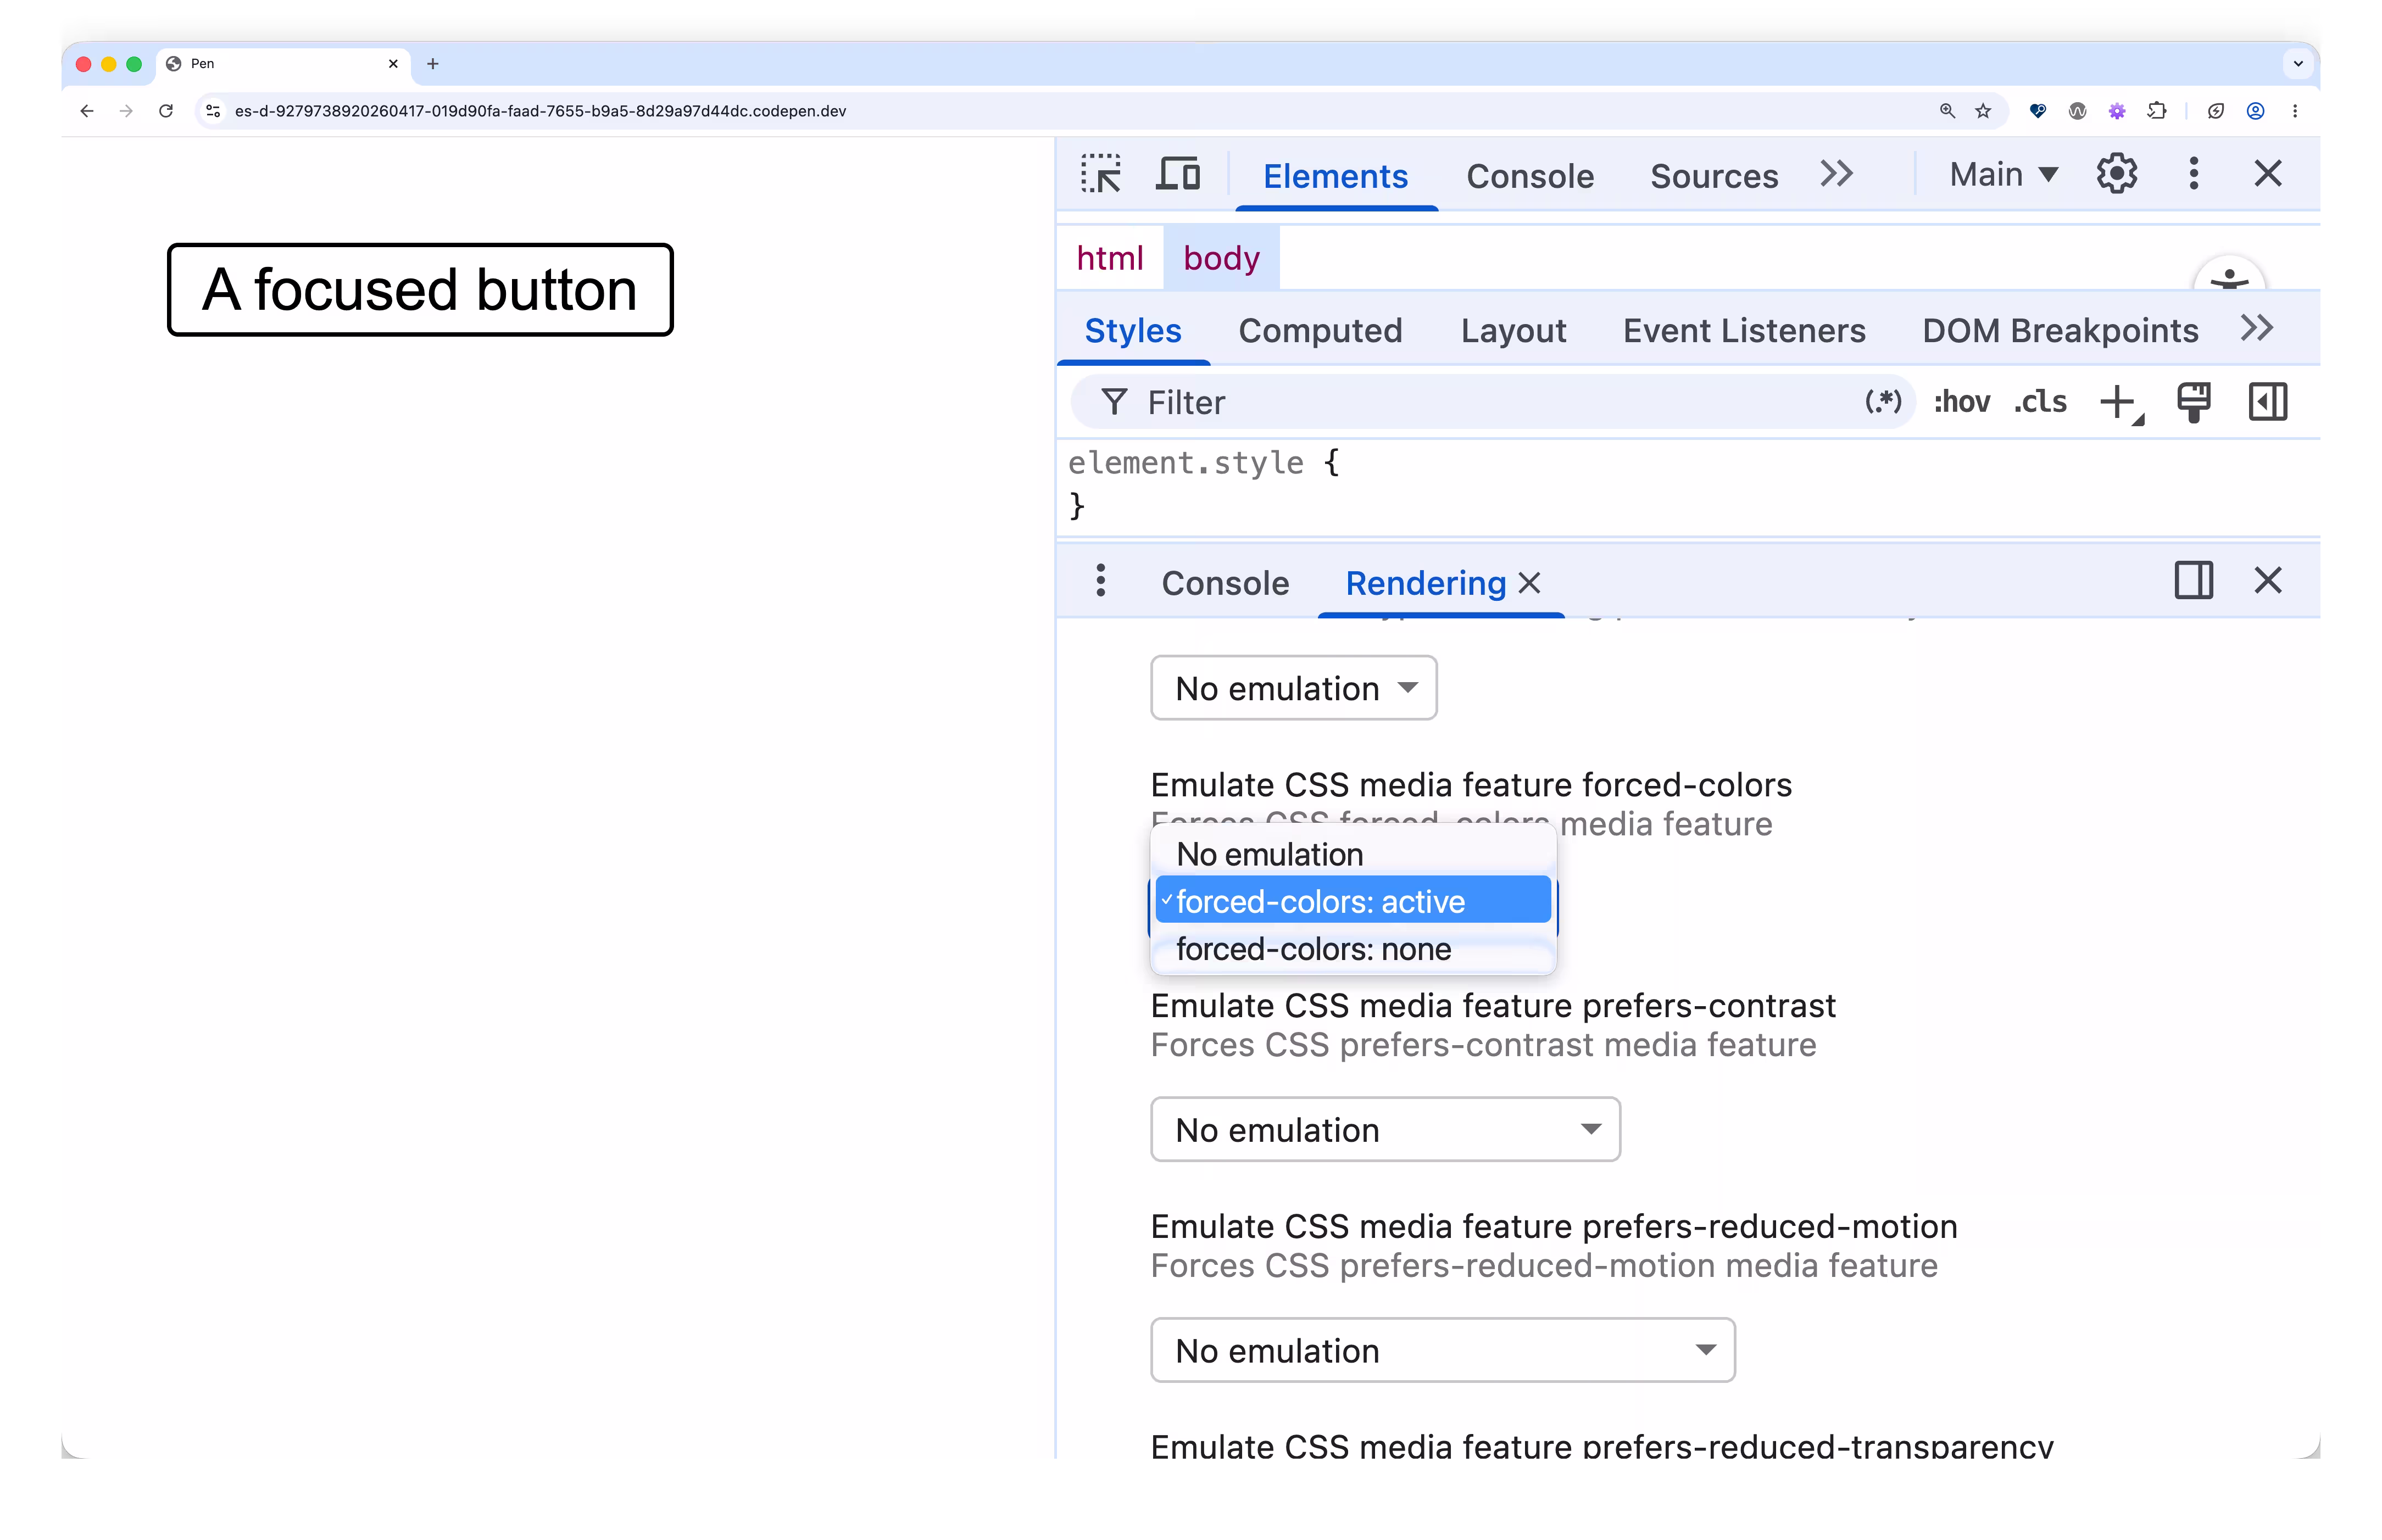This screenshot has height=1540, width=2382.
Task: Toggle element classes with .cls
Action: pyautogui.click(x=2040, y=401)
